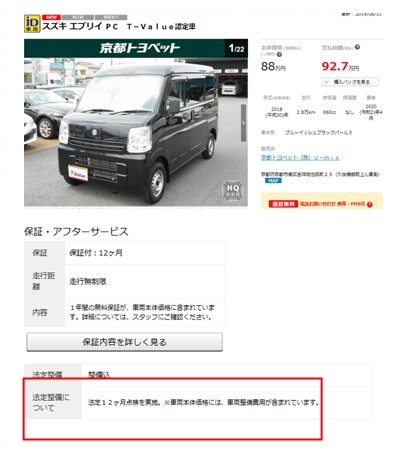The height and width of the screenshot is (459, 410).
Task: Click the スズキ エブリイ PC title
Action: pos(80,27)
